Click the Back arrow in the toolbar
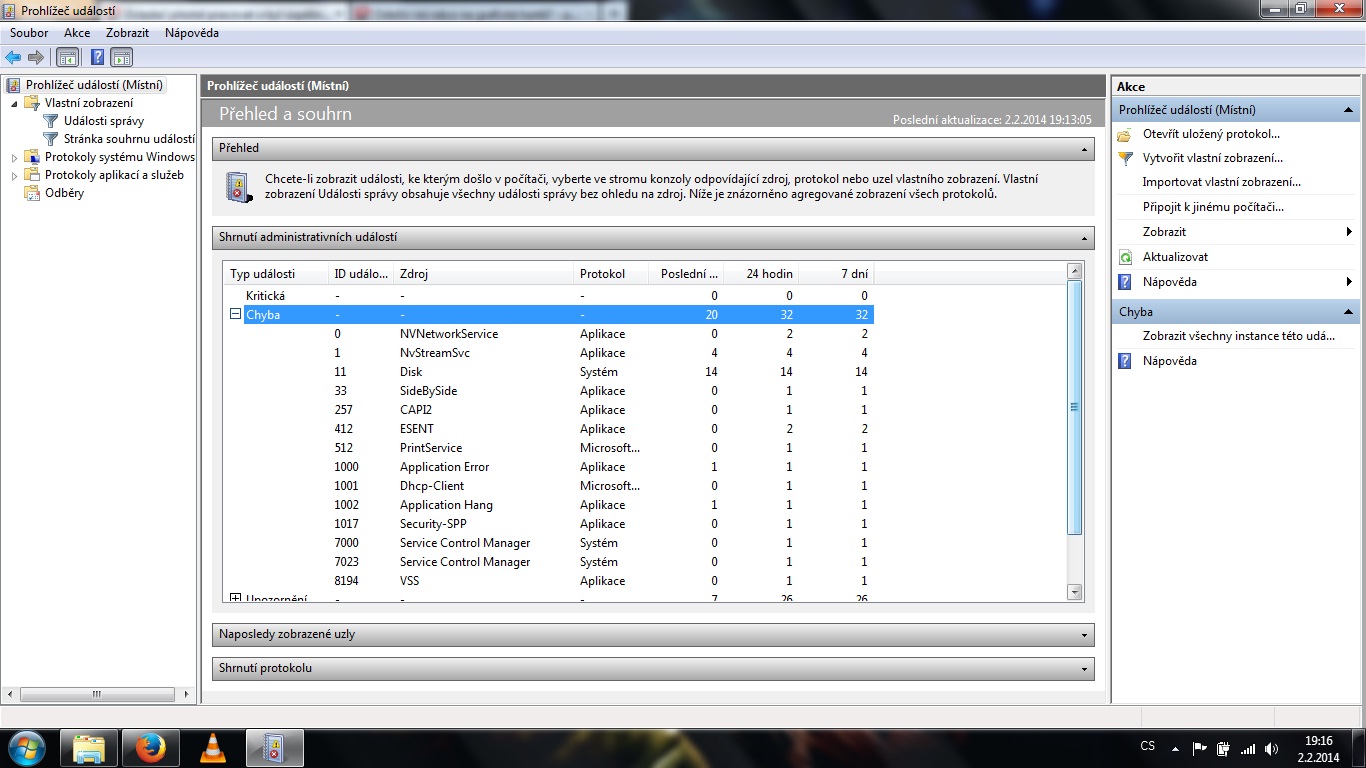 pyautogui.click(x=13, y=57)
